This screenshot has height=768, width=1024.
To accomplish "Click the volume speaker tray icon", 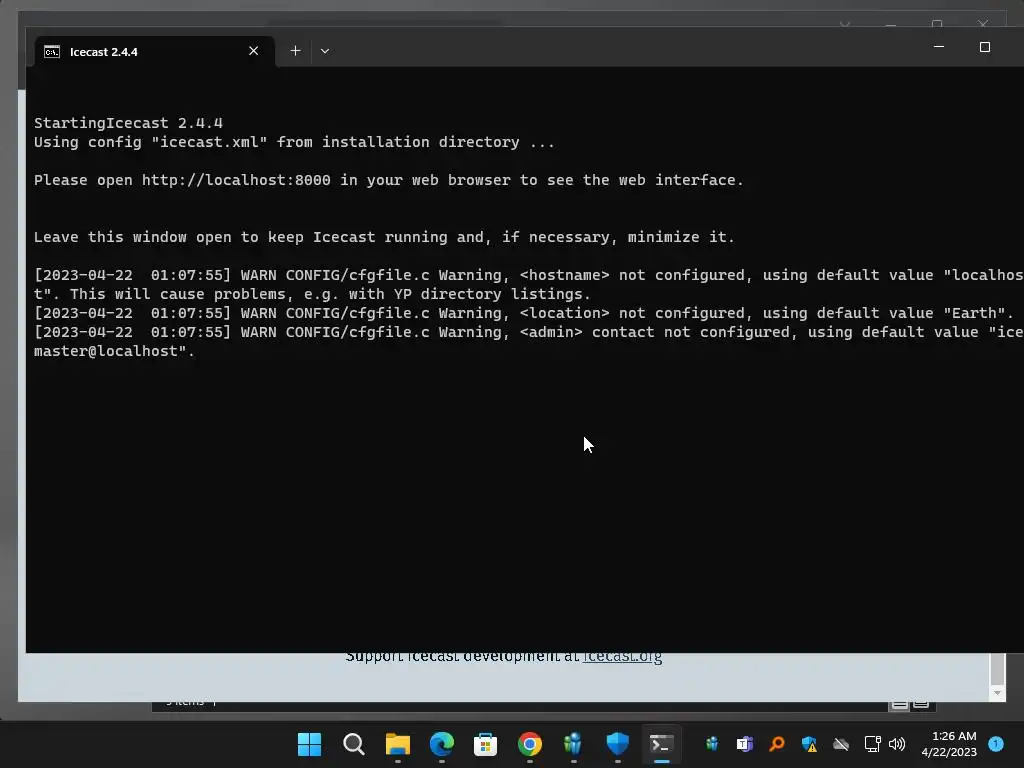I will click(897, 744).
